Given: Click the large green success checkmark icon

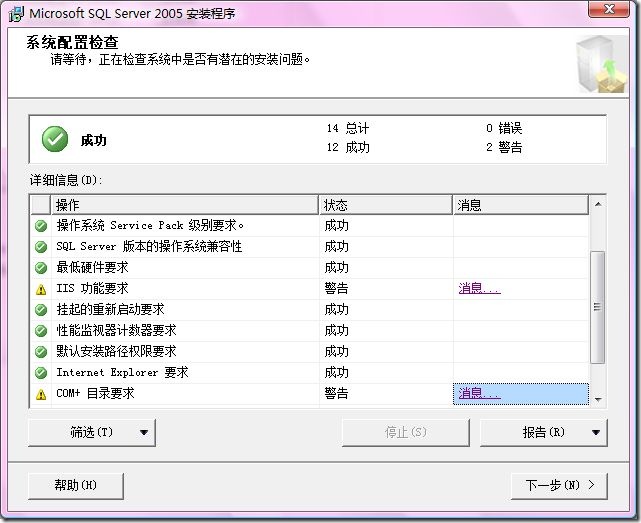Looking at the screenshot, I should tap(55, 139).
